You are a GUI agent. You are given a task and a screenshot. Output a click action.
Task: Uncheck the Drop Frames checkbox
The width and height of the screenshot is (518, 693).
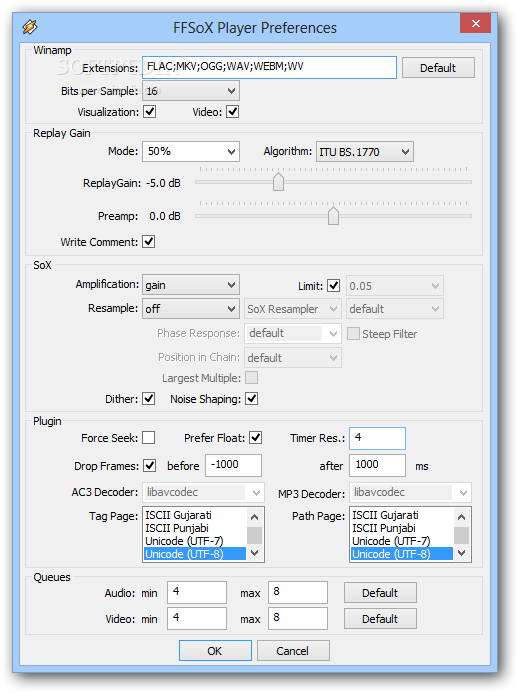click(150, 465)
